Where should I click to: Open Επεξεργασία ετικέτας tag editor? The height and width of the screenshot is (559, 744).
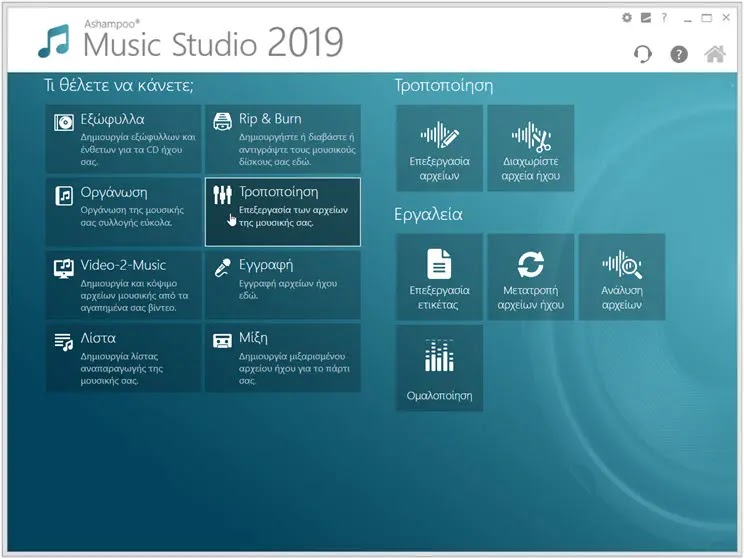439,277
